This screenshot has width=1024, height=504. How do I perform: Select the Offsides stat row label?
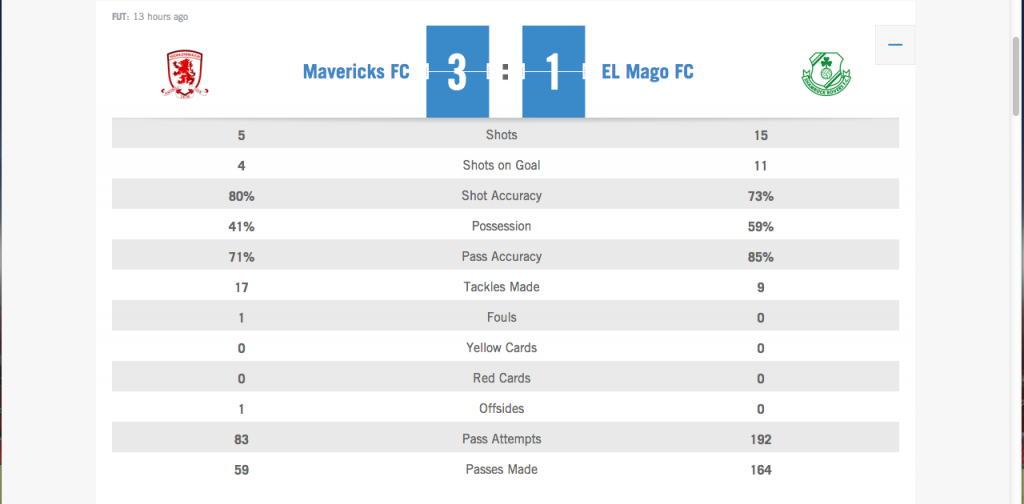tap(501, 409)
